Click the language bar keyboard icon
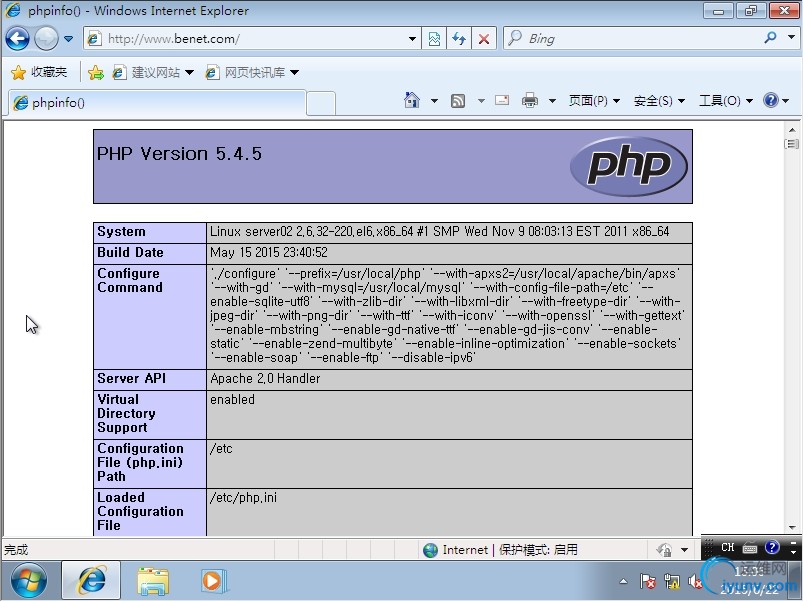The height and width of the screenshot is (602, 803). 750,548
